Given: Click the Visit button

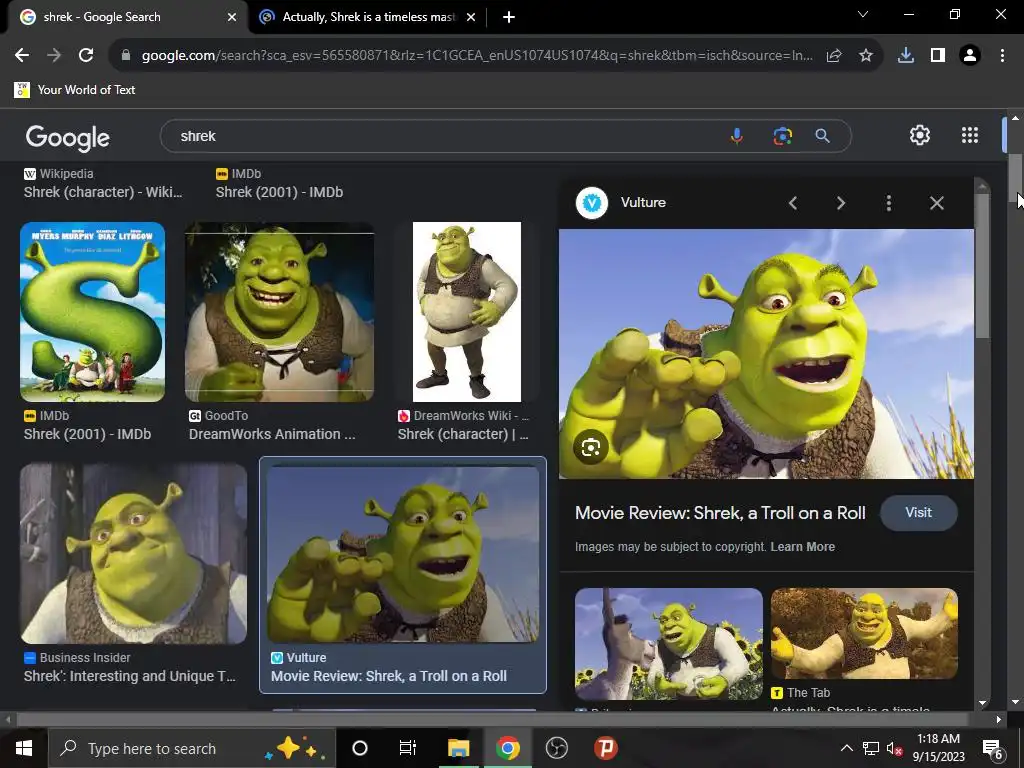Looking at the screenshot, I should pyautogui.click(x=918, y=513).
